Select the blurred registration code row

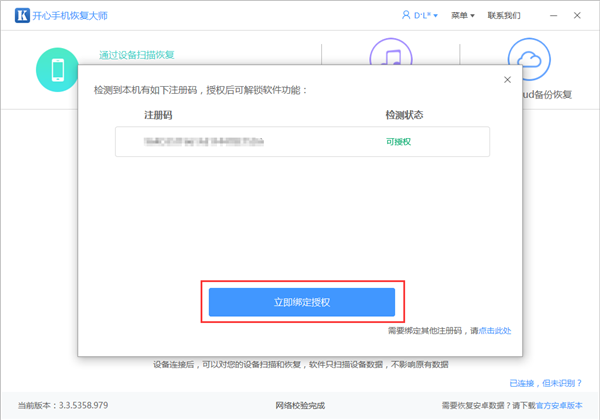pyautogui.click(x=302, y=142)
